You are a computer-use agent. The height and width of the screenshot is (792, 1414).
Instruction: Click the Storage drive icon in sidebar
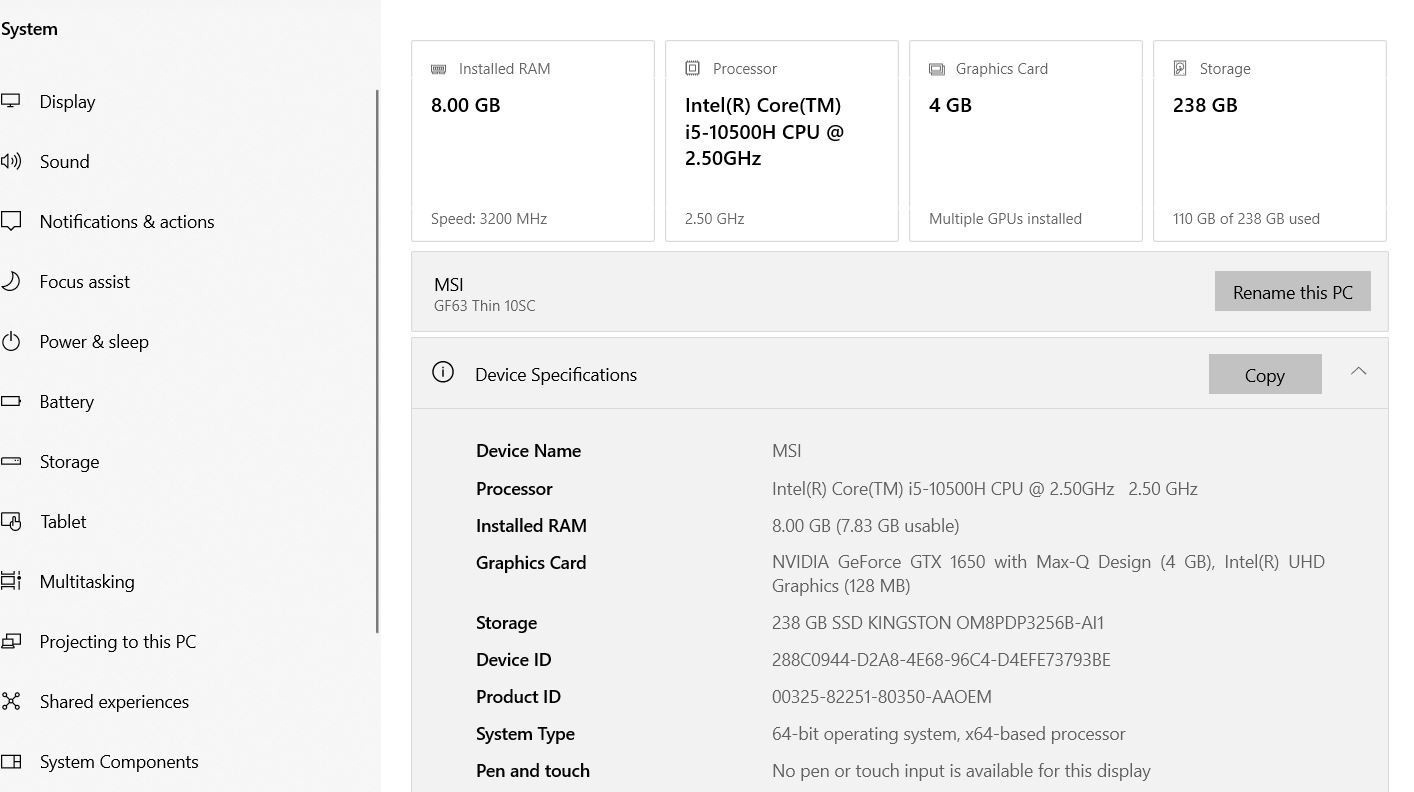(x=10, y=461)
